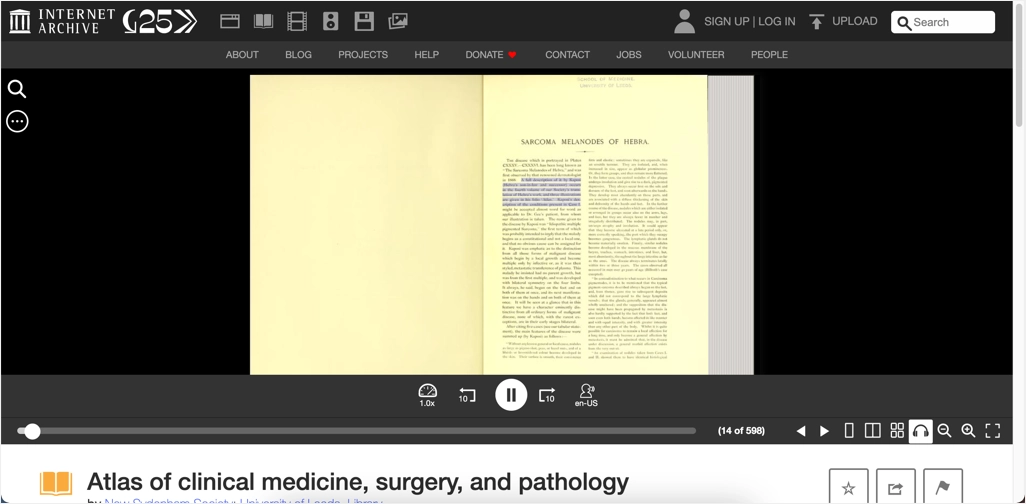Flag this item with the flag button
This screenshot has width=1026, height=504.
pyautogui.click(x=943, y=488)
